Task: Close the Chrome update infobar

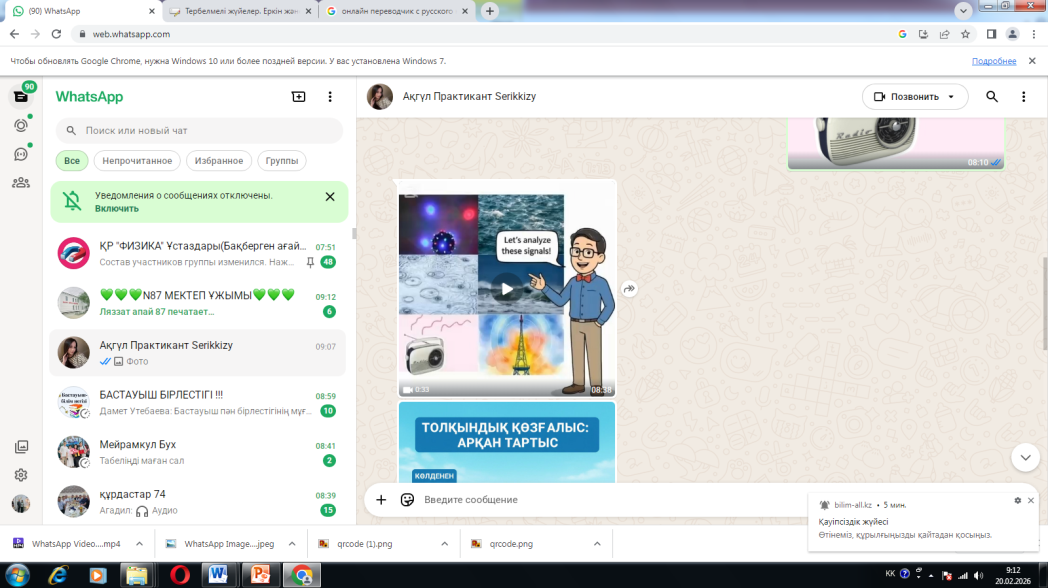Action: click(1032, 61)
